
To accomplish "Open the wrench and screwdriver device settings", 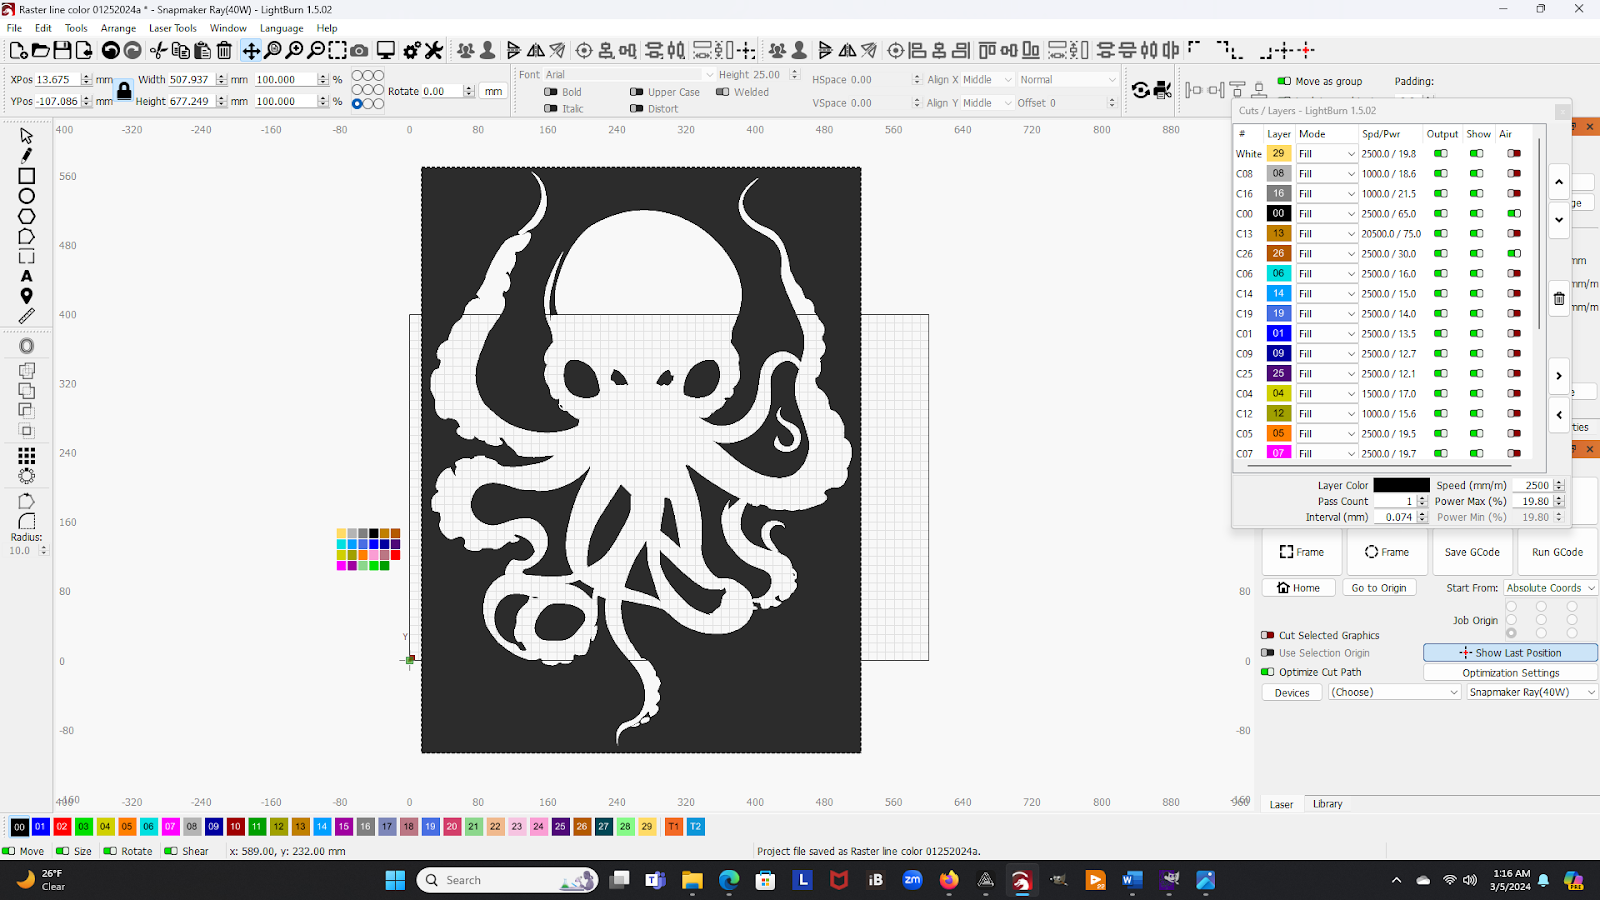I will [433, 50].
